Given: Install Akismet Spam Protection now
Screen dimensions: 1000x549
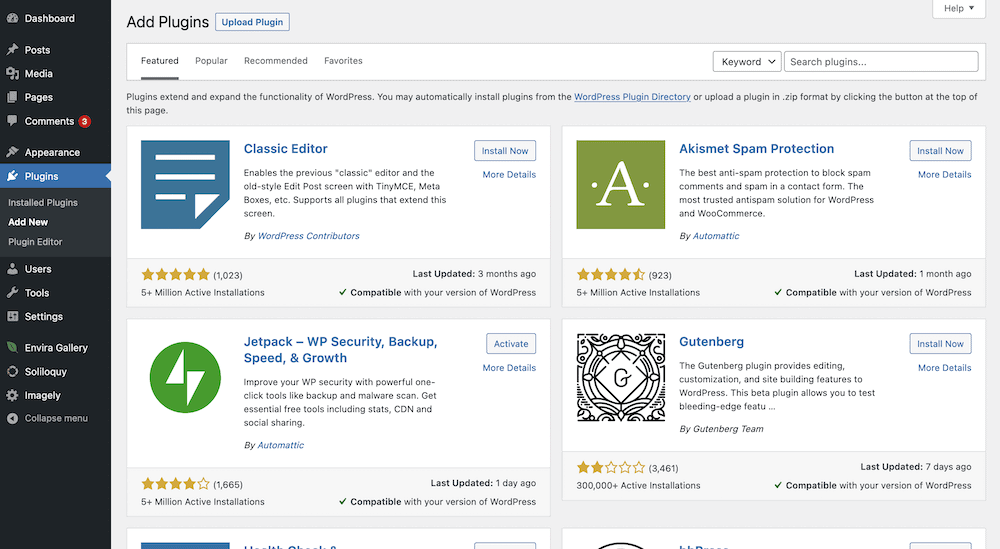Looking at the screenshot, I should [x=940, y=151].
